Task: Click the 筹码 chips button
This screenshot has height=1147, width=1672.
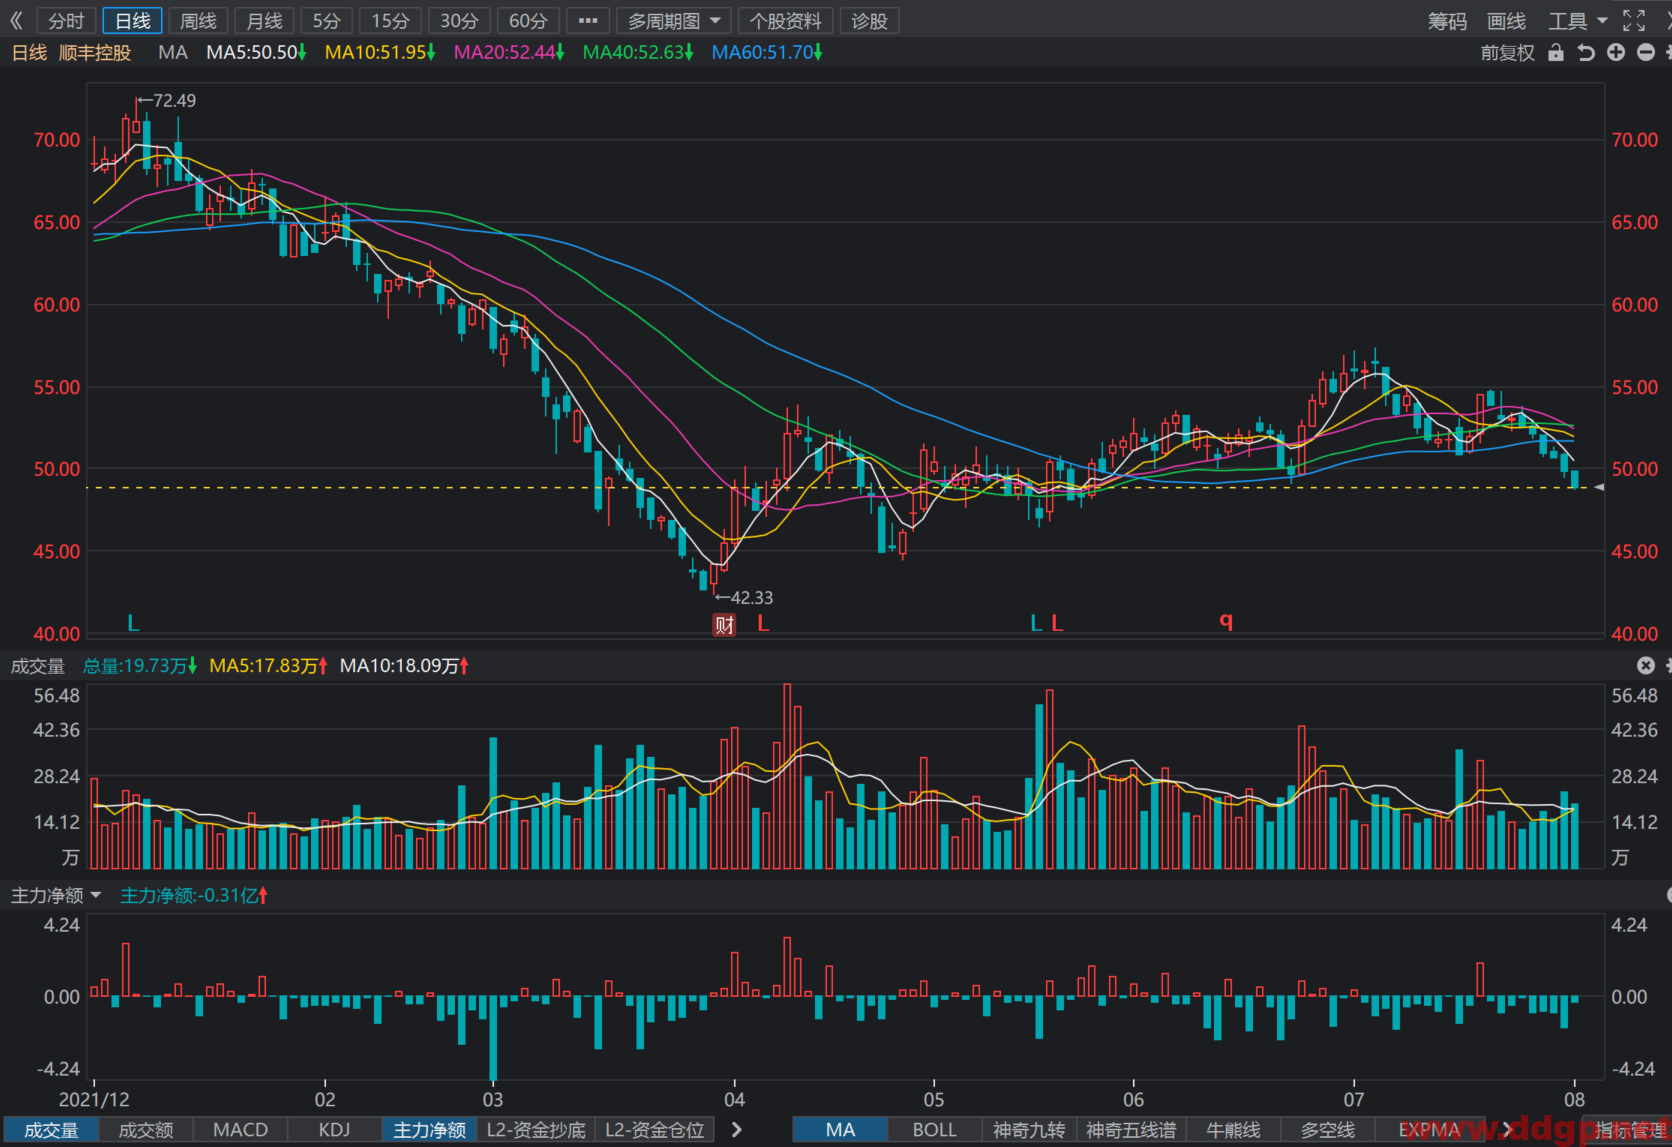Action: tap(1447, 20)
